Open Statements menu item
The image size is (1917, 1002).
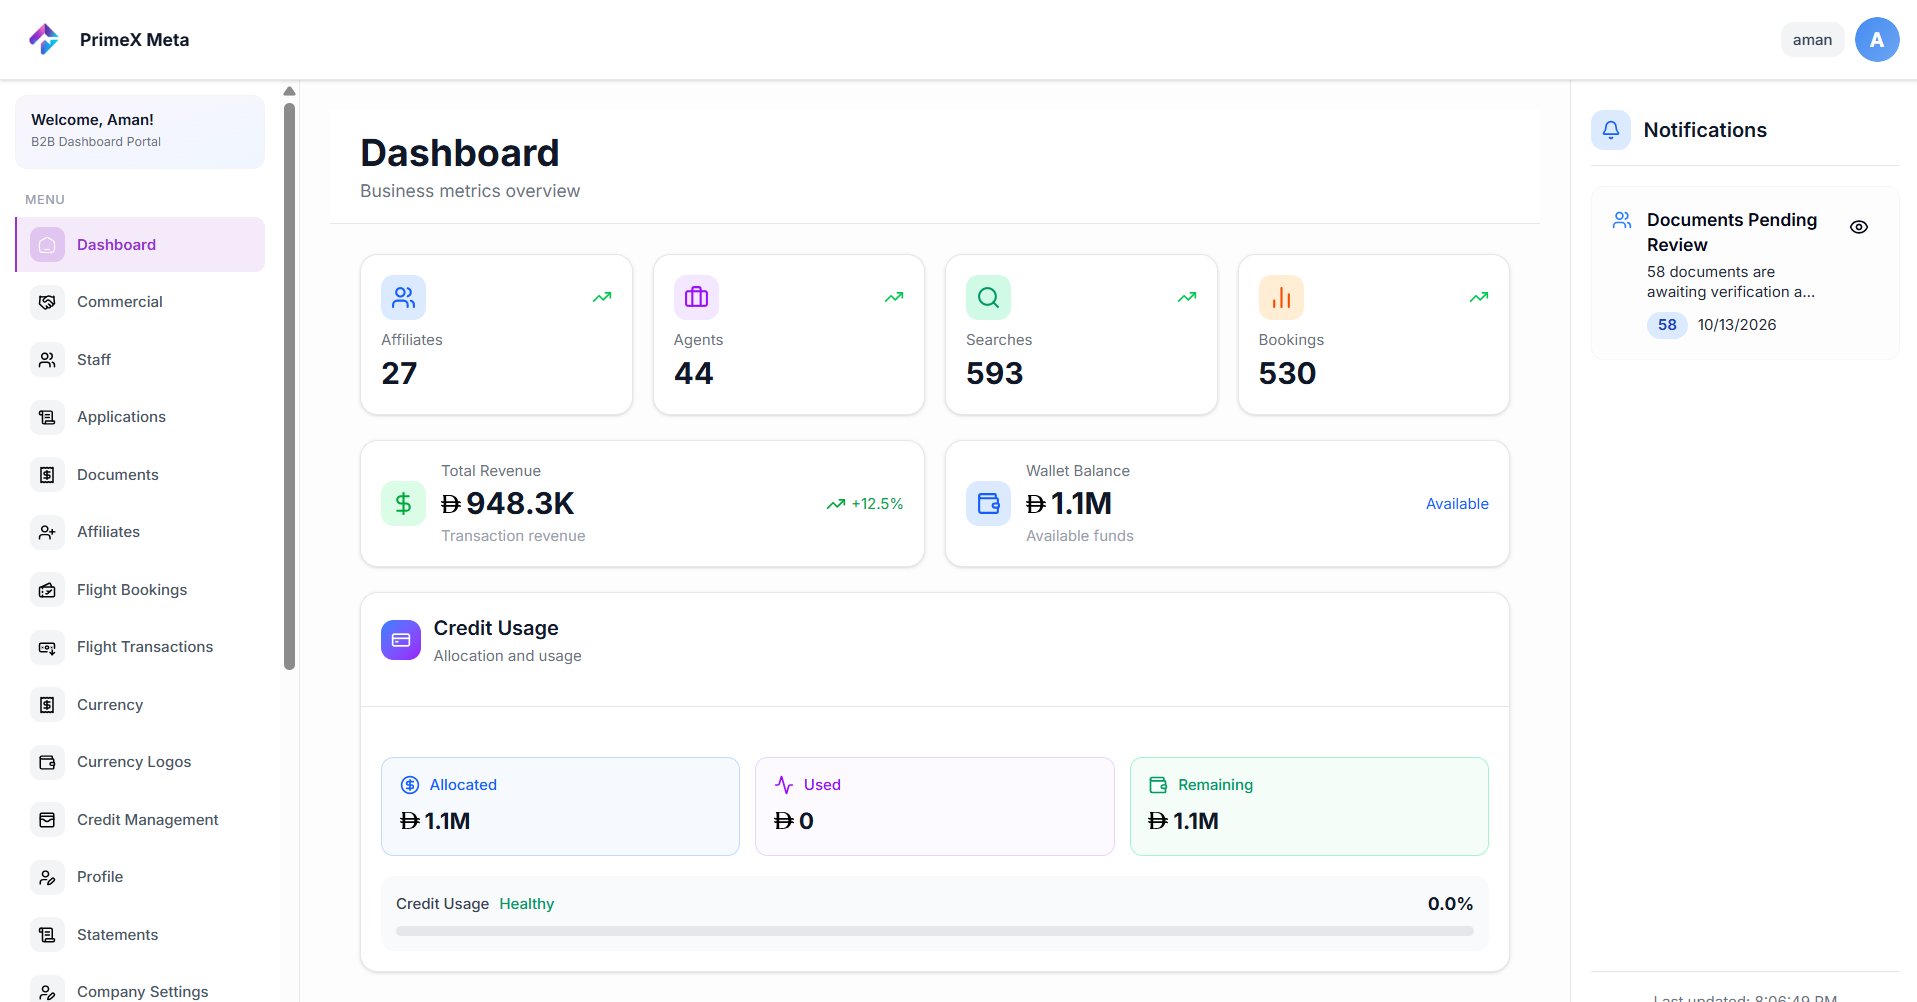(140, 935)
